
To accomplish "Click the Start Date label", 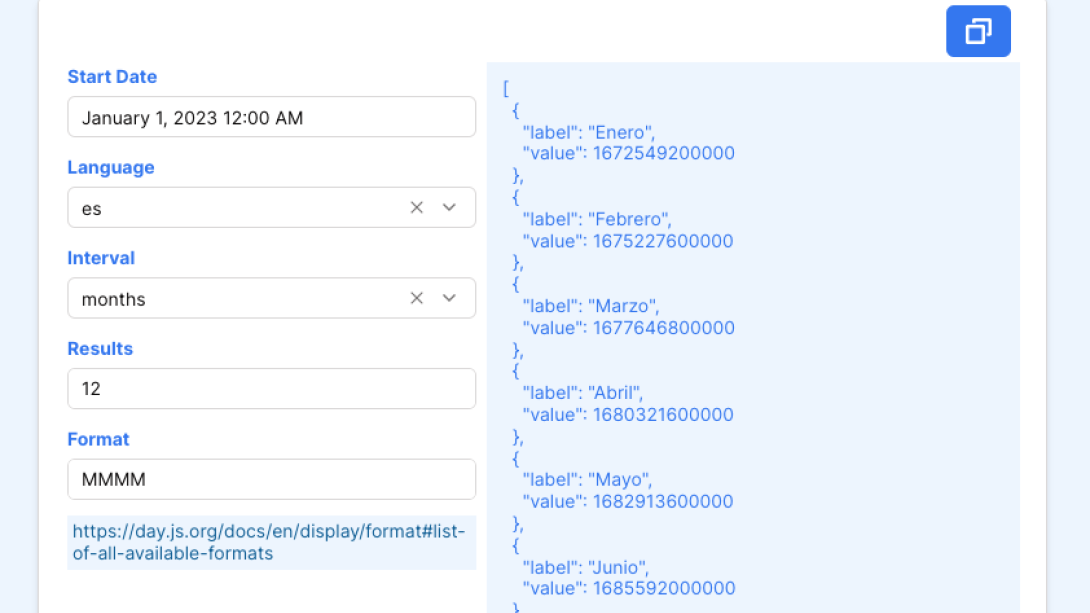I will coord(112,77).
